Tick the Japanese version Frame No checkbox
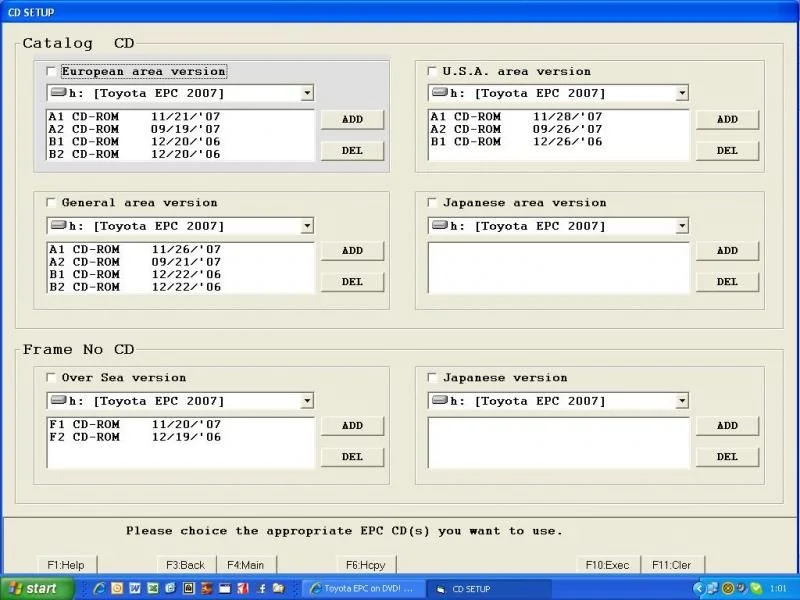Viewport: 800px width, 600px height. (432, 378)
